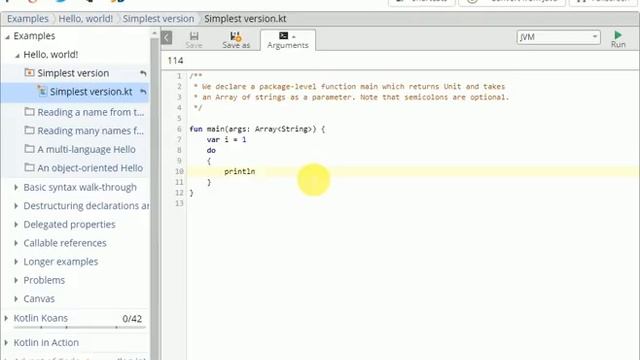Click the 'do' keyword line
The height and width of the screenshot is (360, 640).
pyautogui.click(x=211, y=150)
